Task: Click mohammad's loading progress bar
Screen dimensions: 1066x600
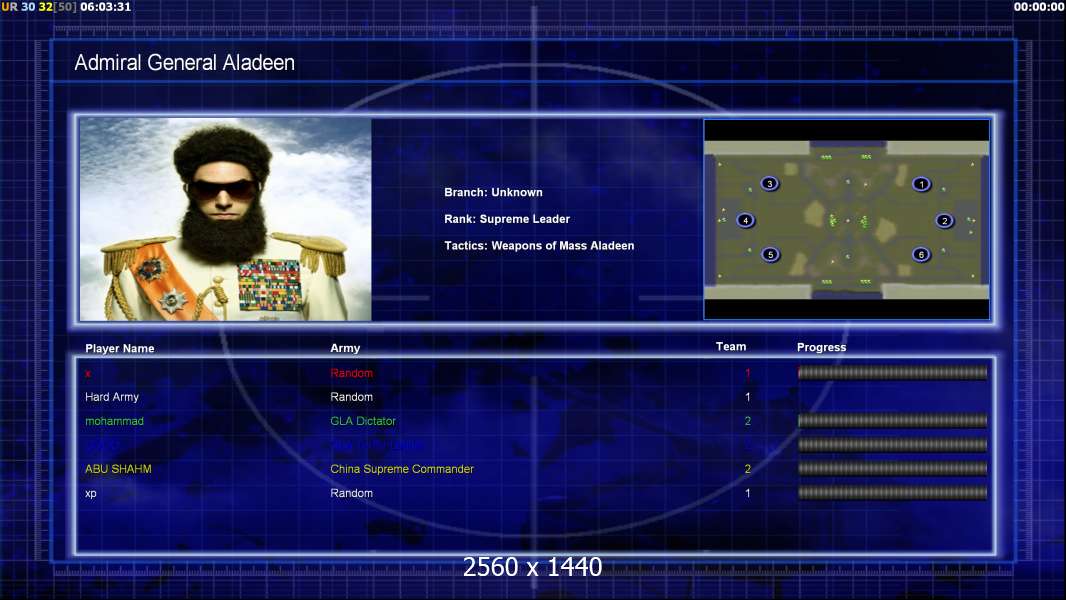Action: coord(893,421)
